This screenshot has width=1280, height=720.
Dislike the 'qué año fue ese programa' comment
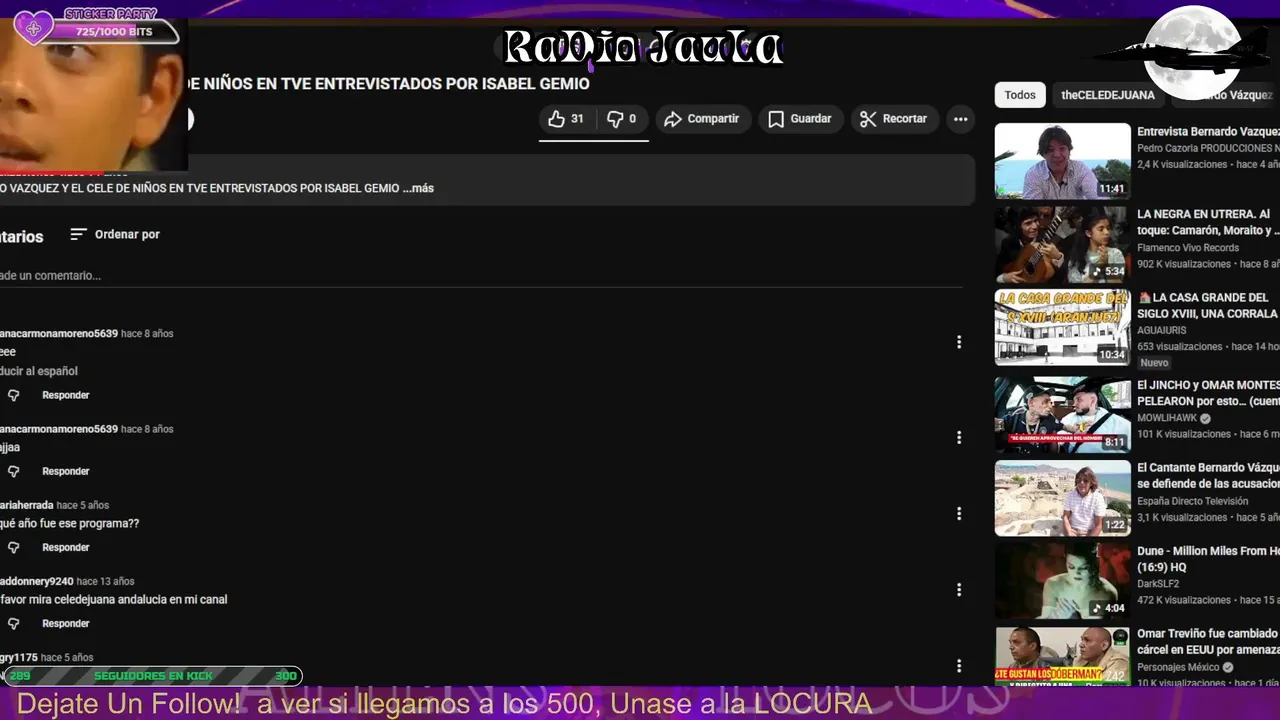tap(13, 547)
